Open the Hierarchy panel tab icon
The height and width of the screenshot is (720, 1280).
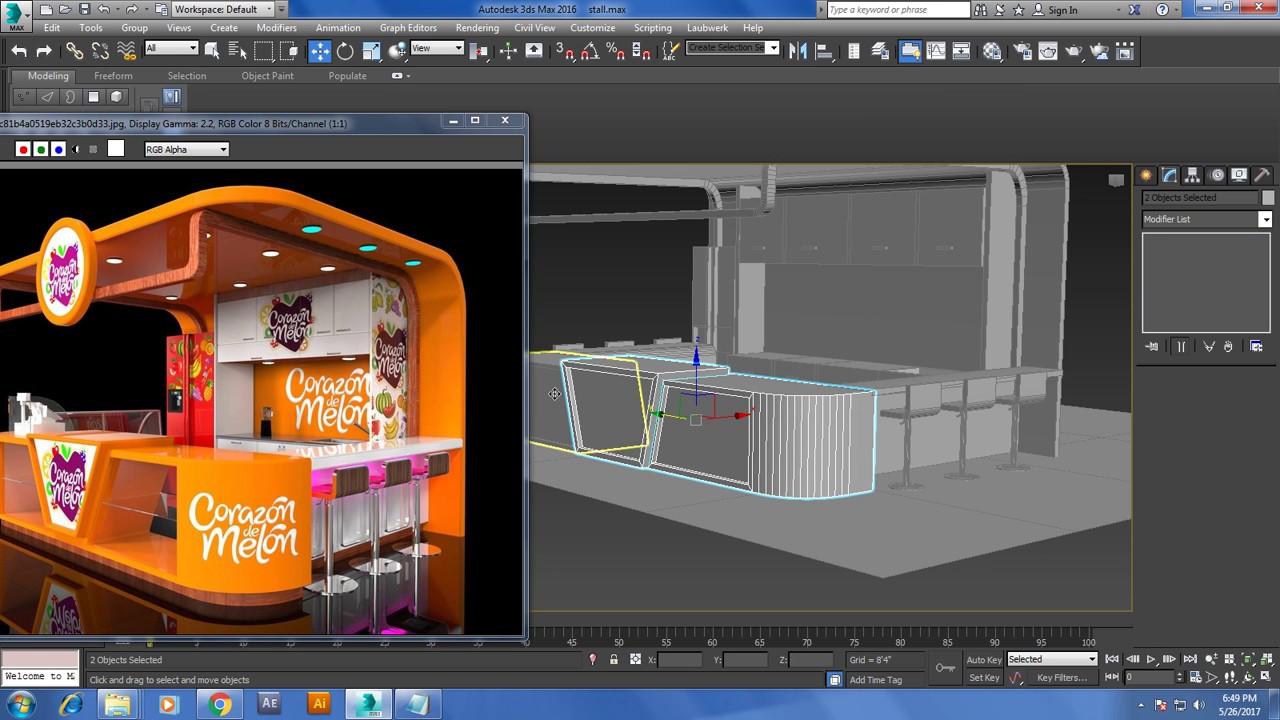[x=1192, y=175]
